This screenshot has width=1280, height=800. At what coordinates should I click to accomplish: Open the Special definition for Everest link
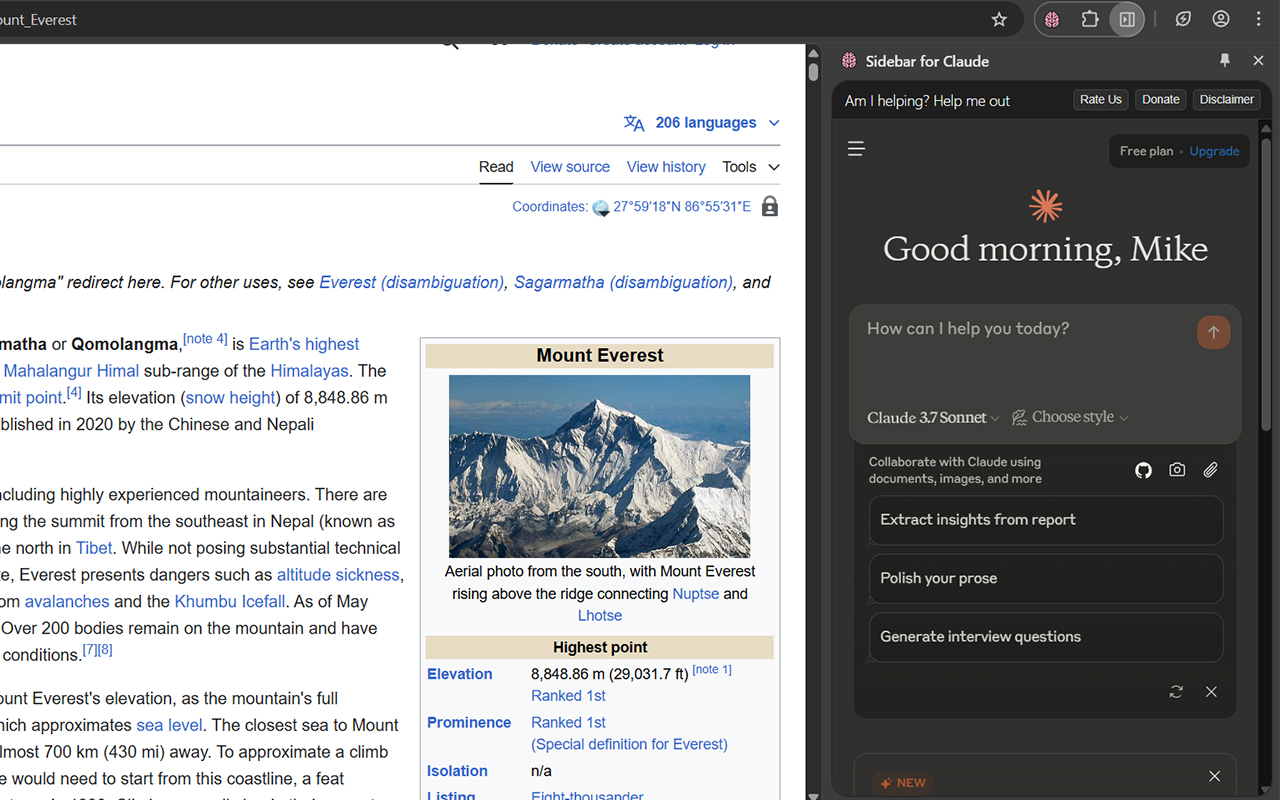click(x=629, y=744)
